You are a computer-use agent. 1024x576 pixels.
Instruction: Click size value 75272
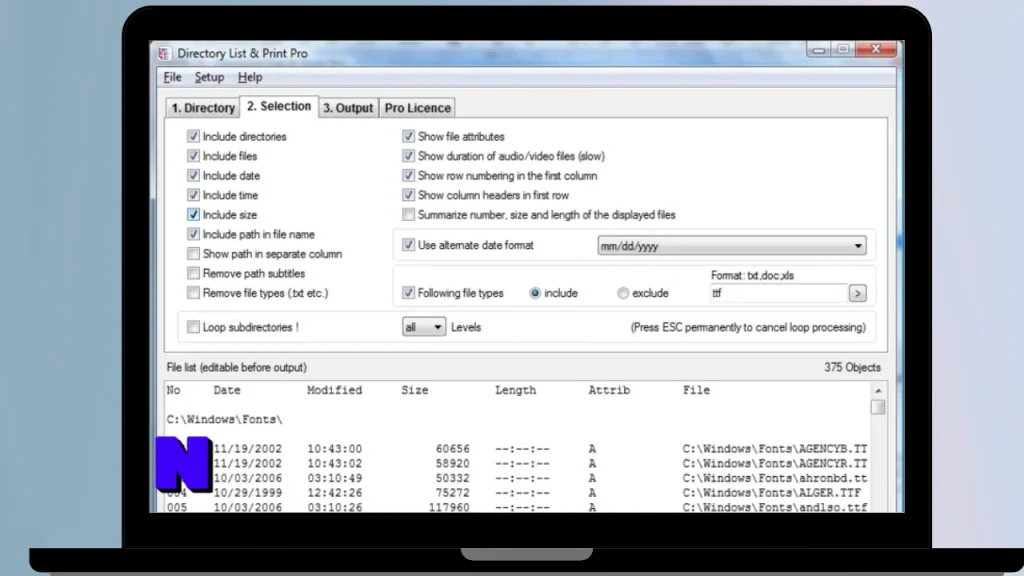(x=453, y=492)
